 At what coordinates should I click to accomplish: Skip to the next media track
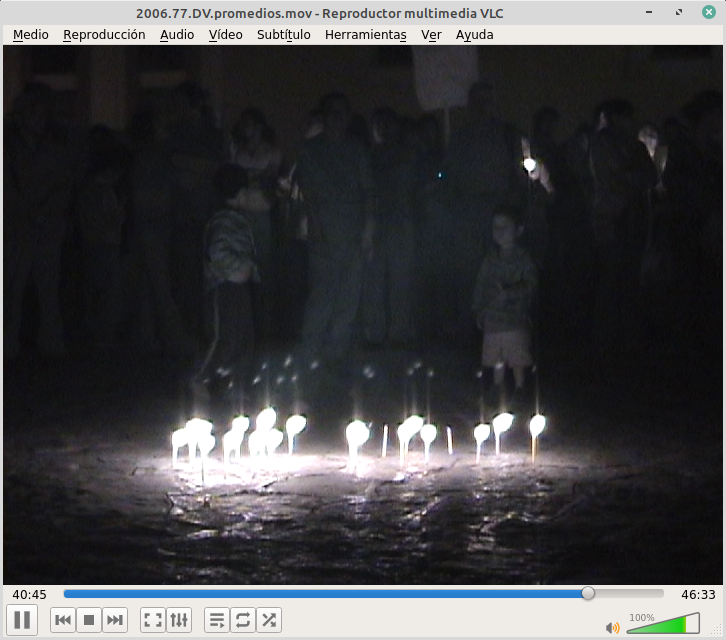click(x=115, y=620)
